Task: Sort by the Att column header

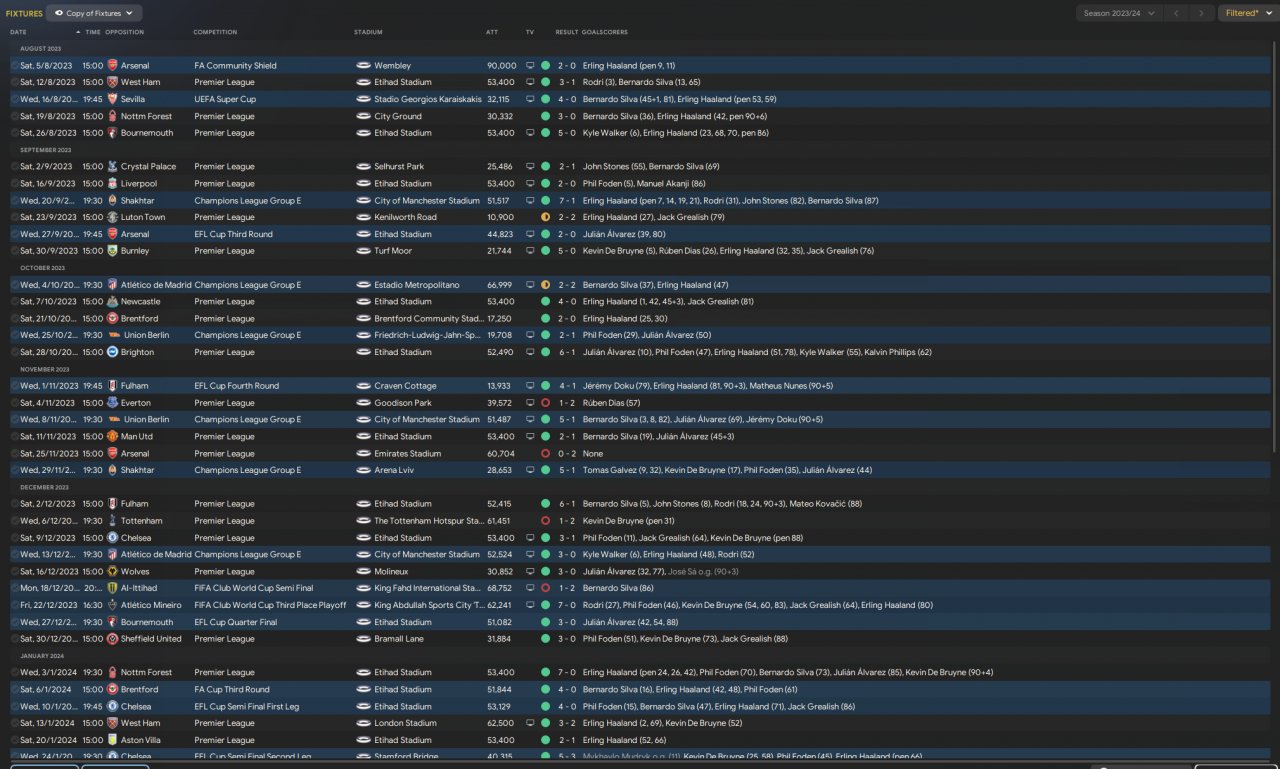Action: tap(492, 32)
